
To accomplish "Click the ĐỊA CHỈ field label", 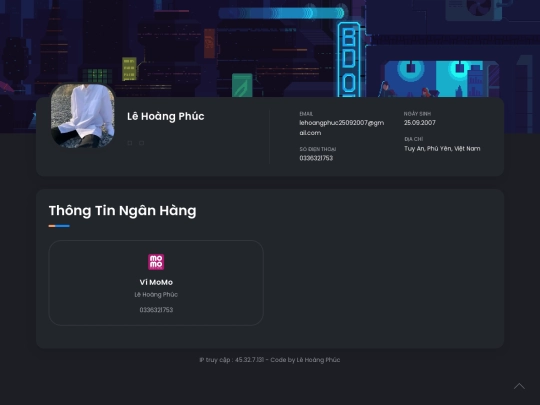I will 414,139.
